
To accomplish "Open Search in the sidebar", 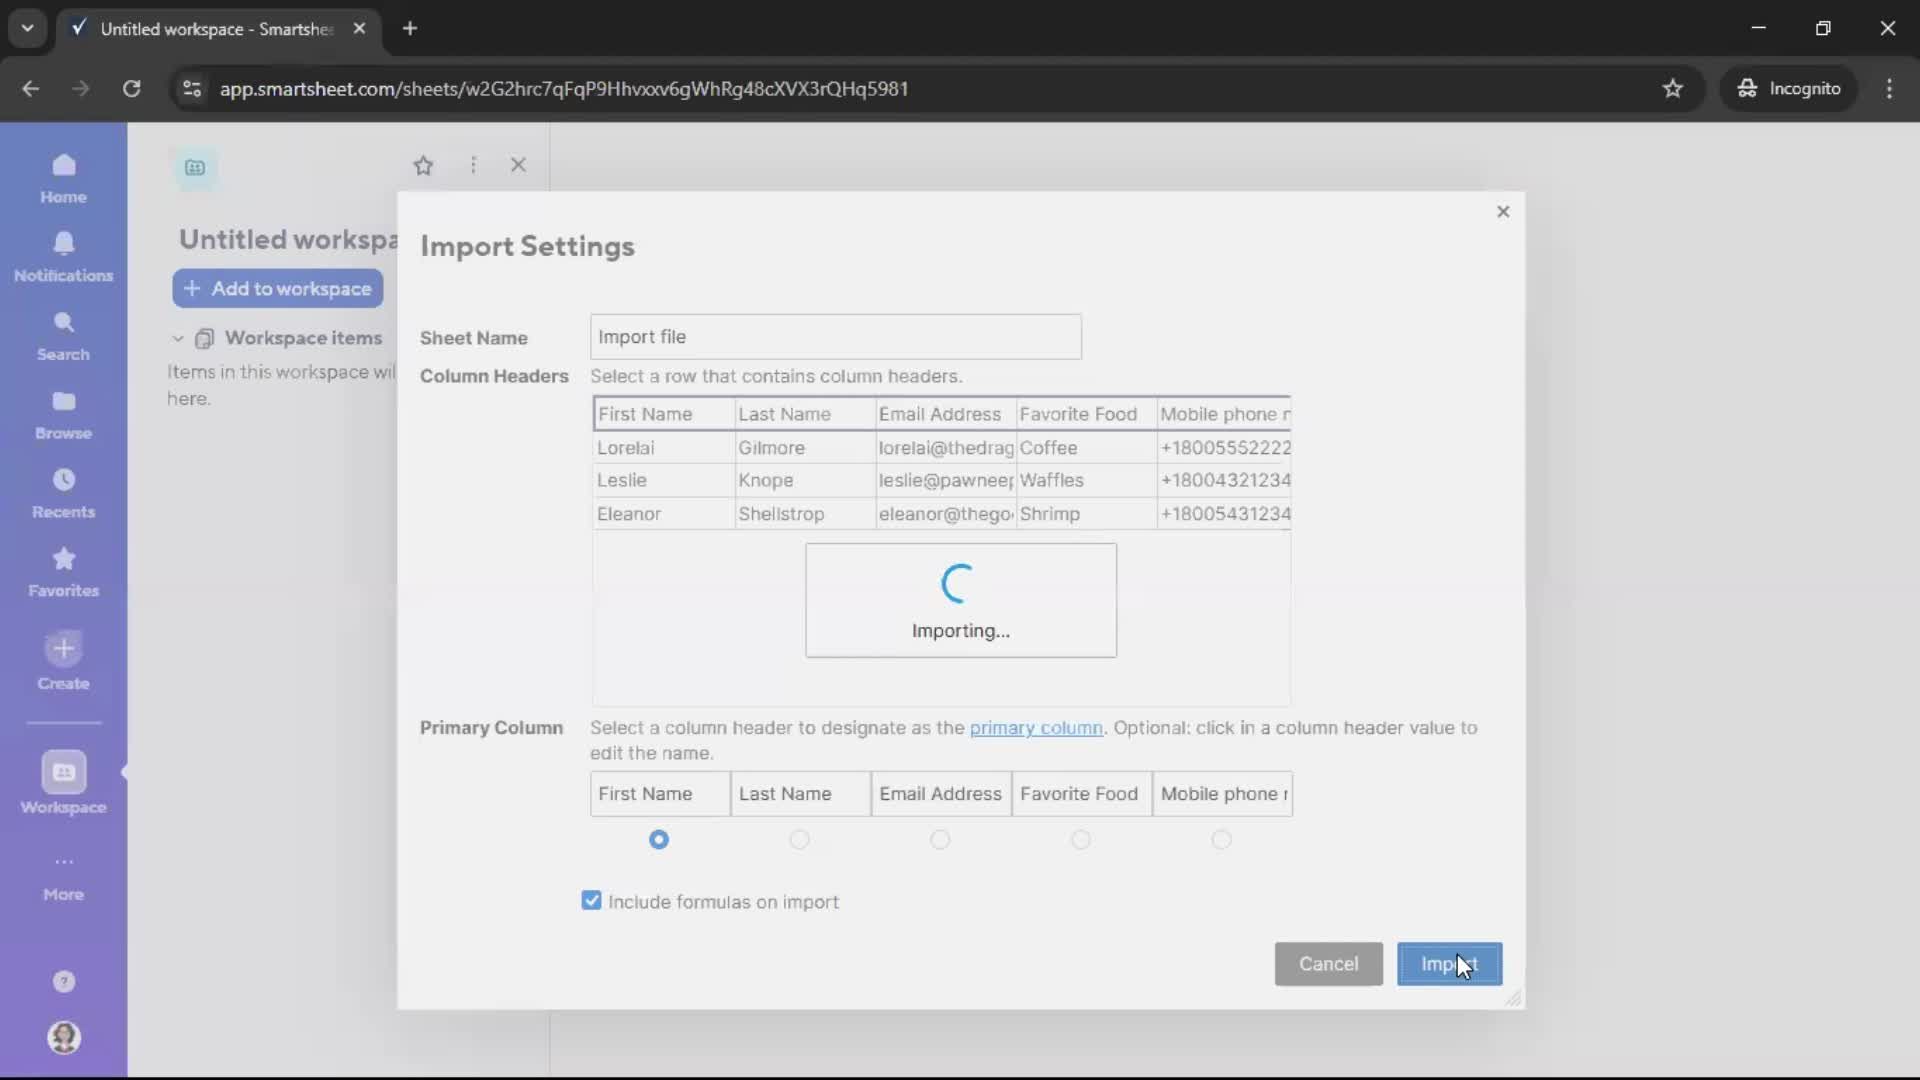I will pos(63,335).
